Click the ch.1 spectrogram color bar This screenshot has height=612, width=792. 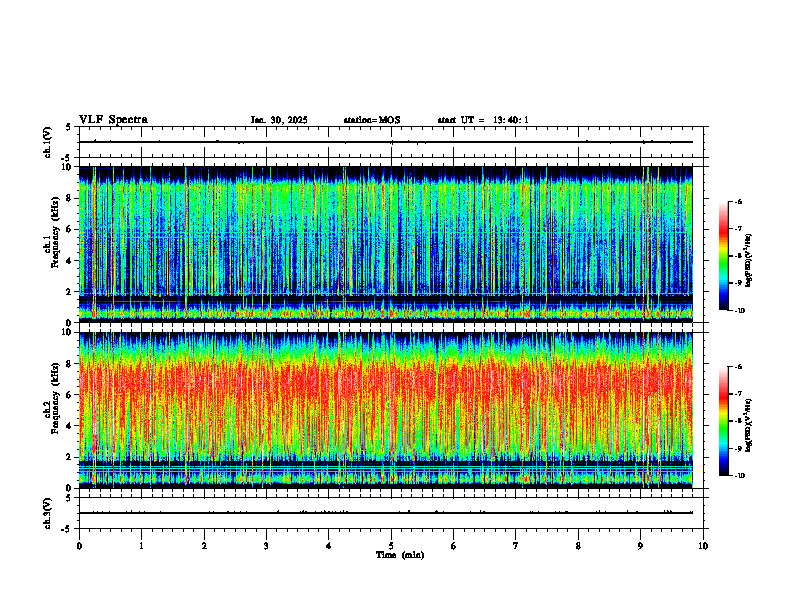[723, 256]
